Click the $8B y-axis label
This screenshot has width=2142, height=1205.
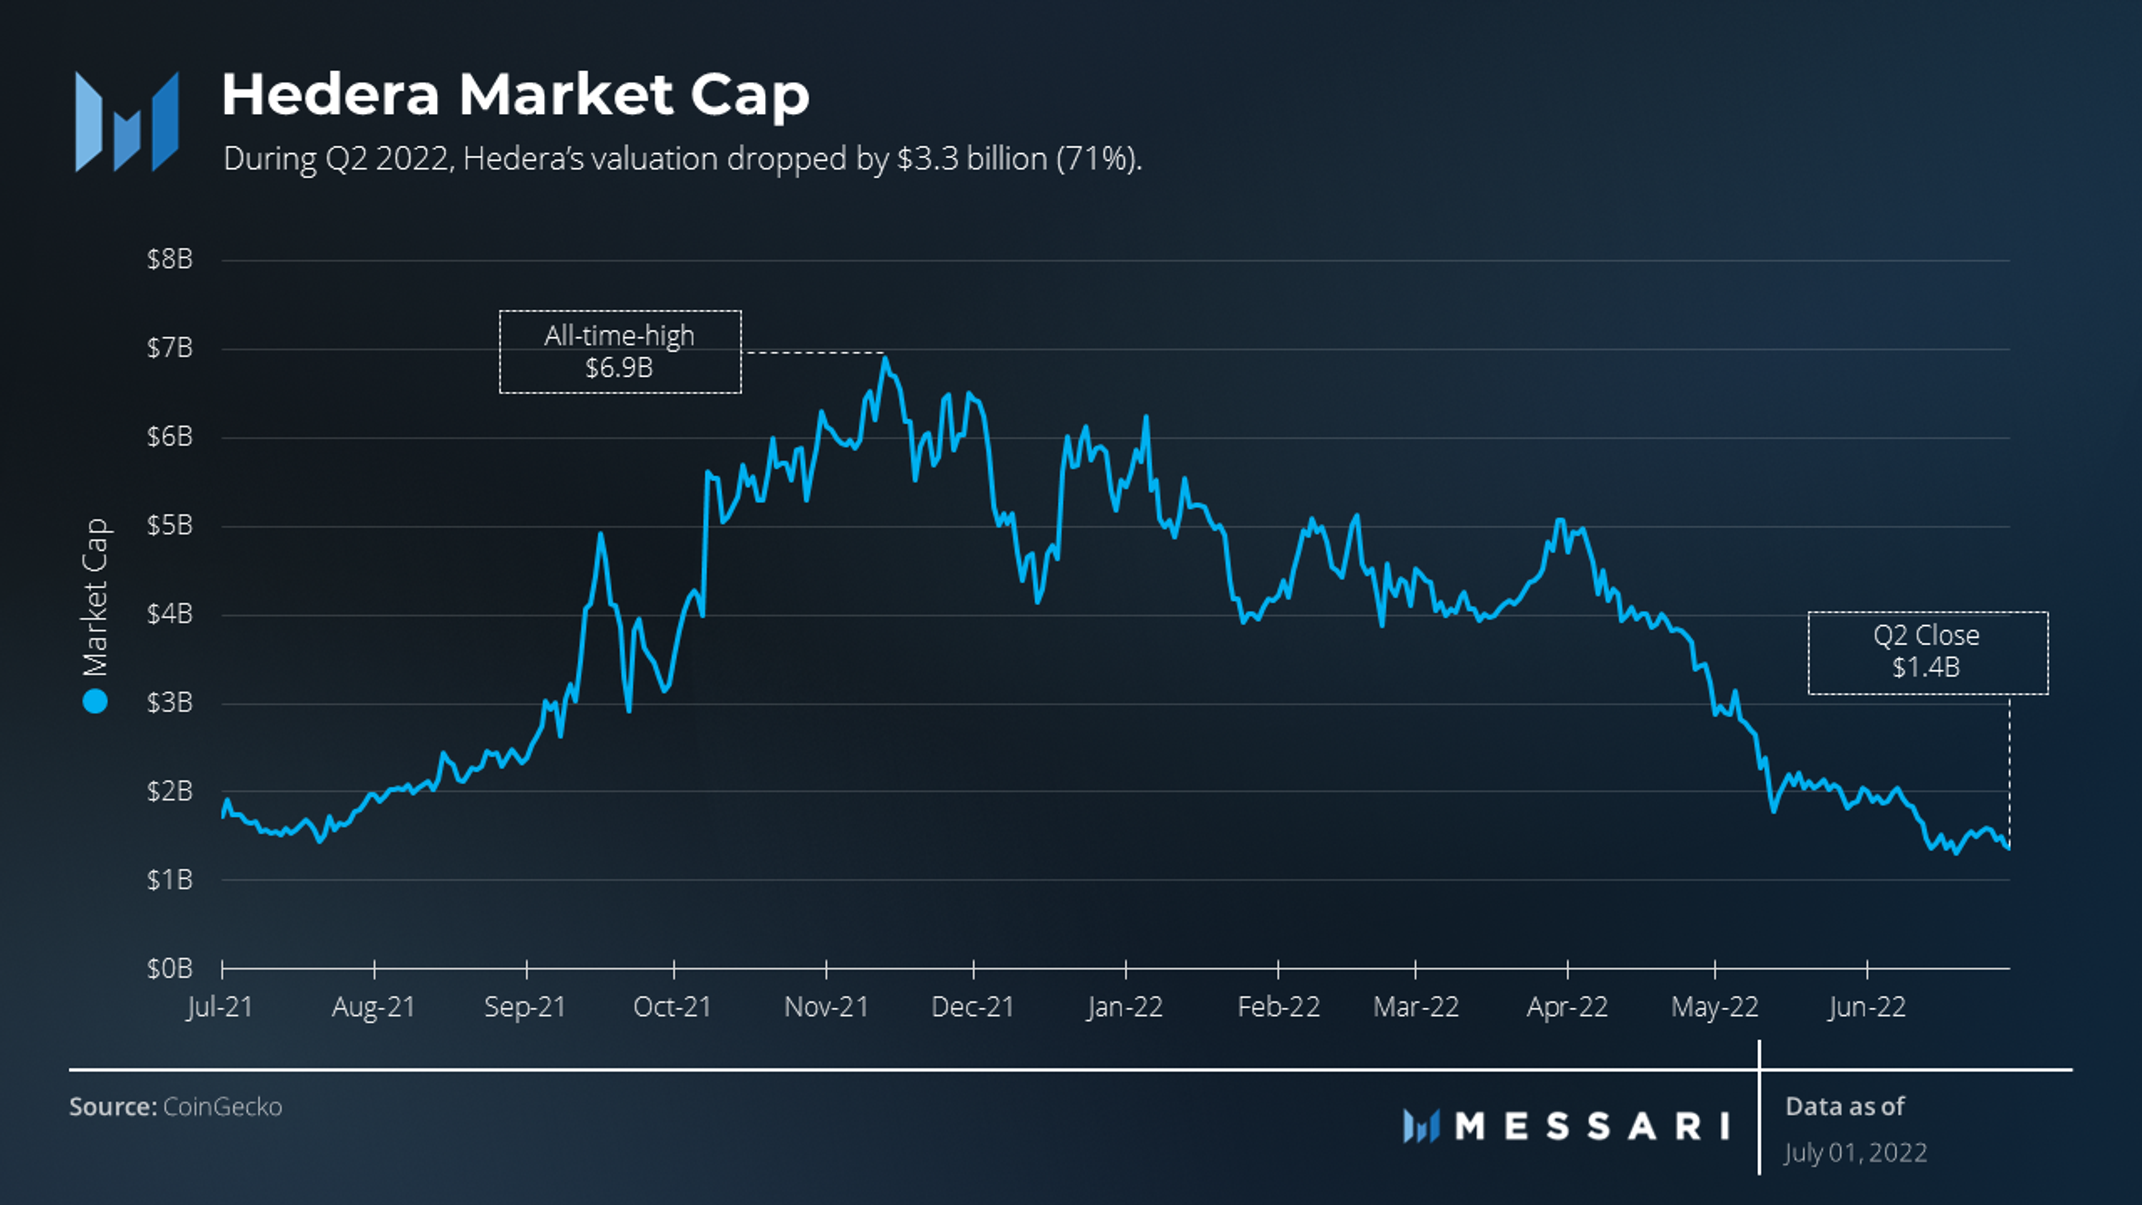[x=170, y=260]
